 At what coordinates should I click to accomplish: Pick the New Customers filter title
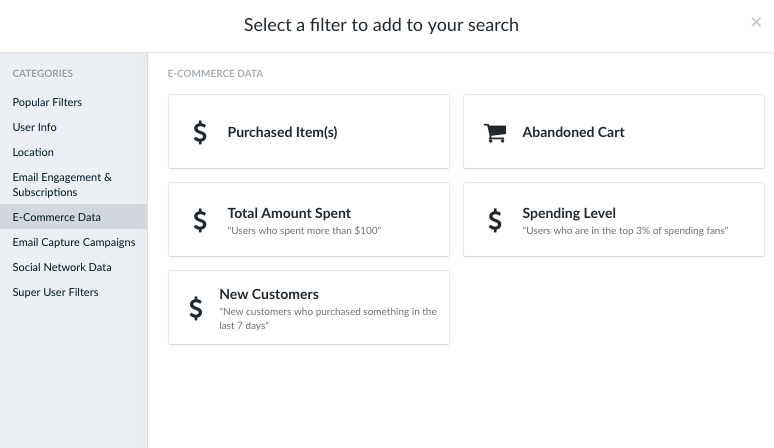click(x=269, y=294)
